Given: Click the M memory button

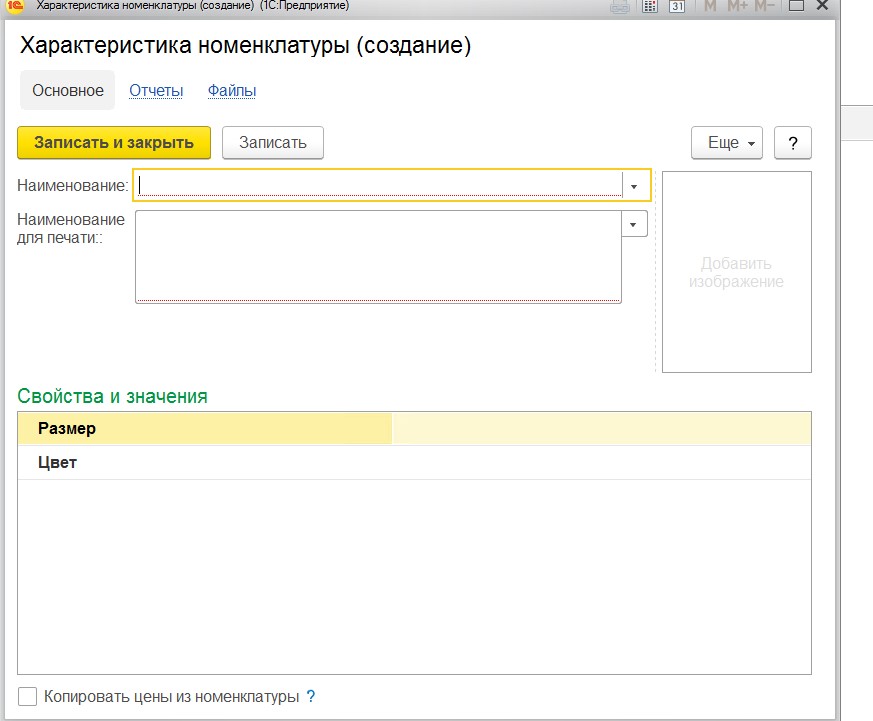Looking at the screenshot, I should (710, 6).
